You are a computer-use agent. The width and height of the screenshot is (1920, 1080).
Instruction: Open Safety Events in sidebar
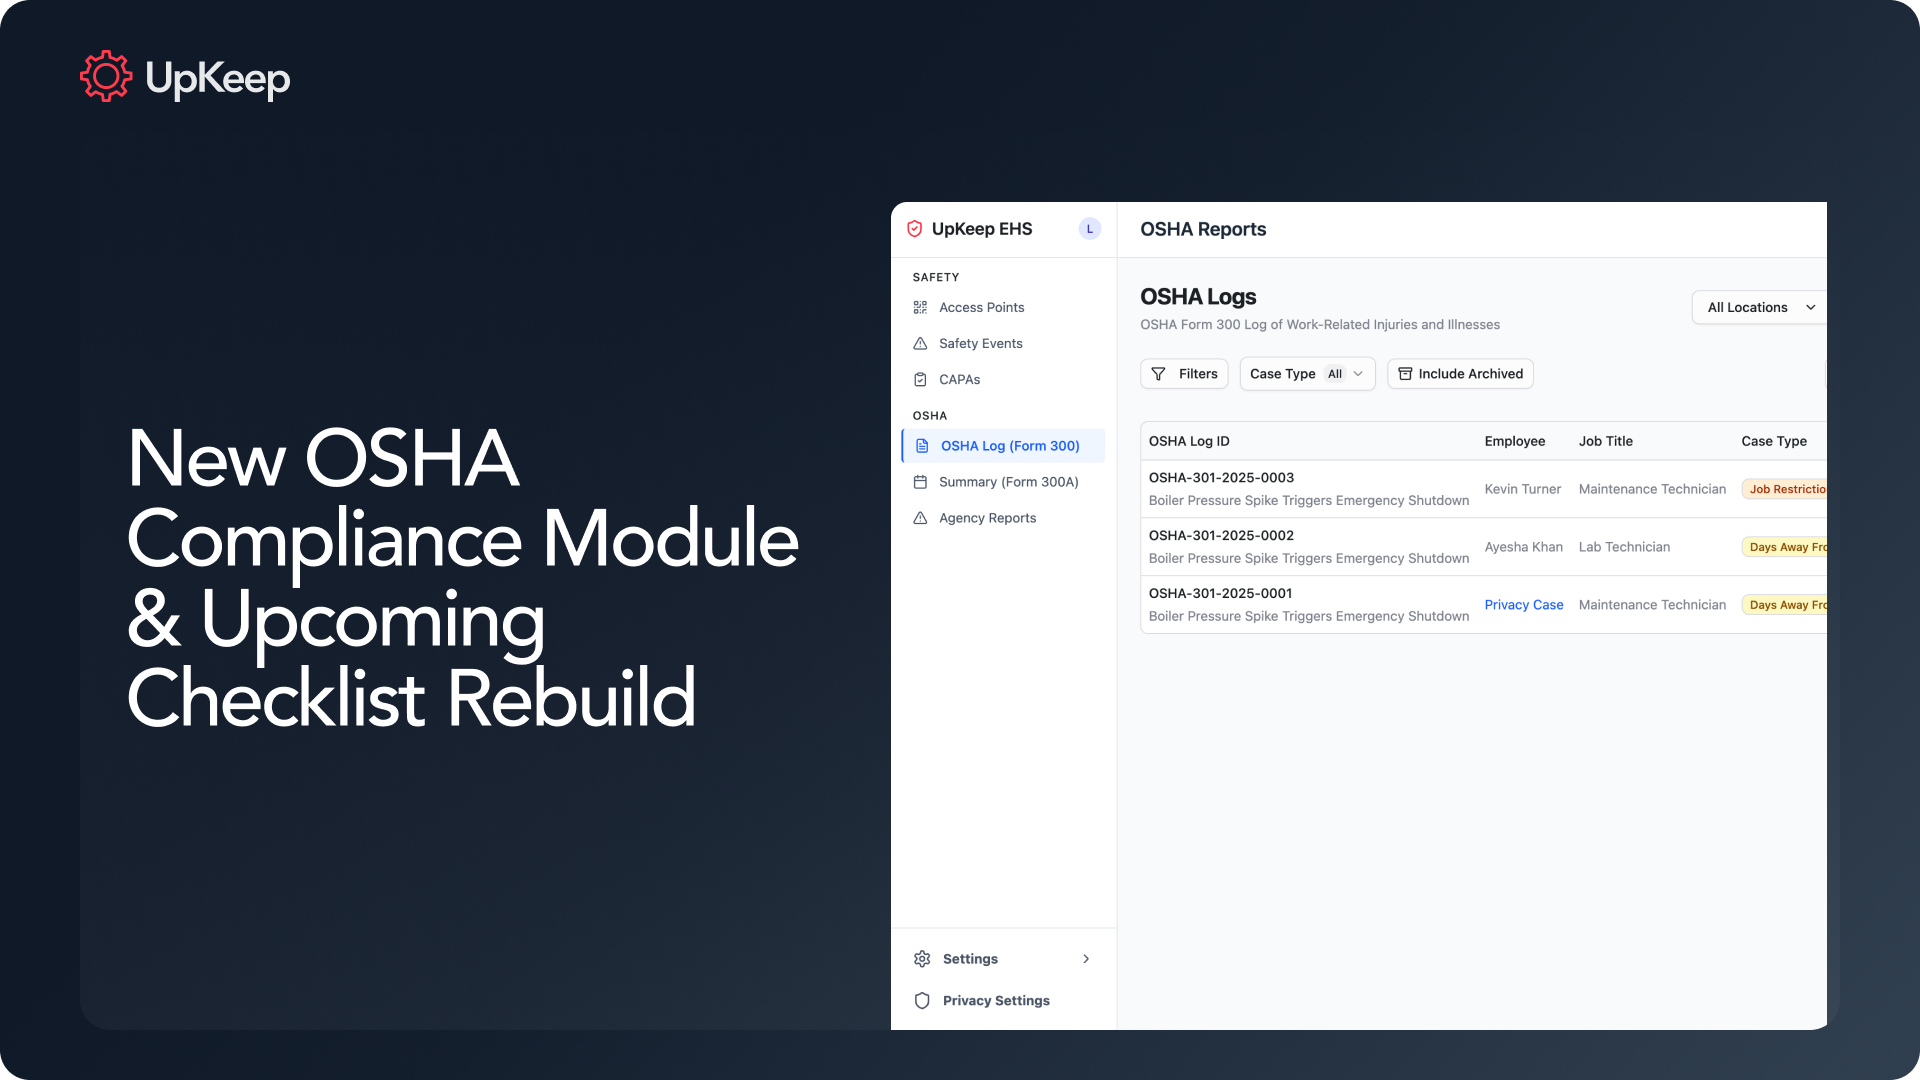point(1003,343)
